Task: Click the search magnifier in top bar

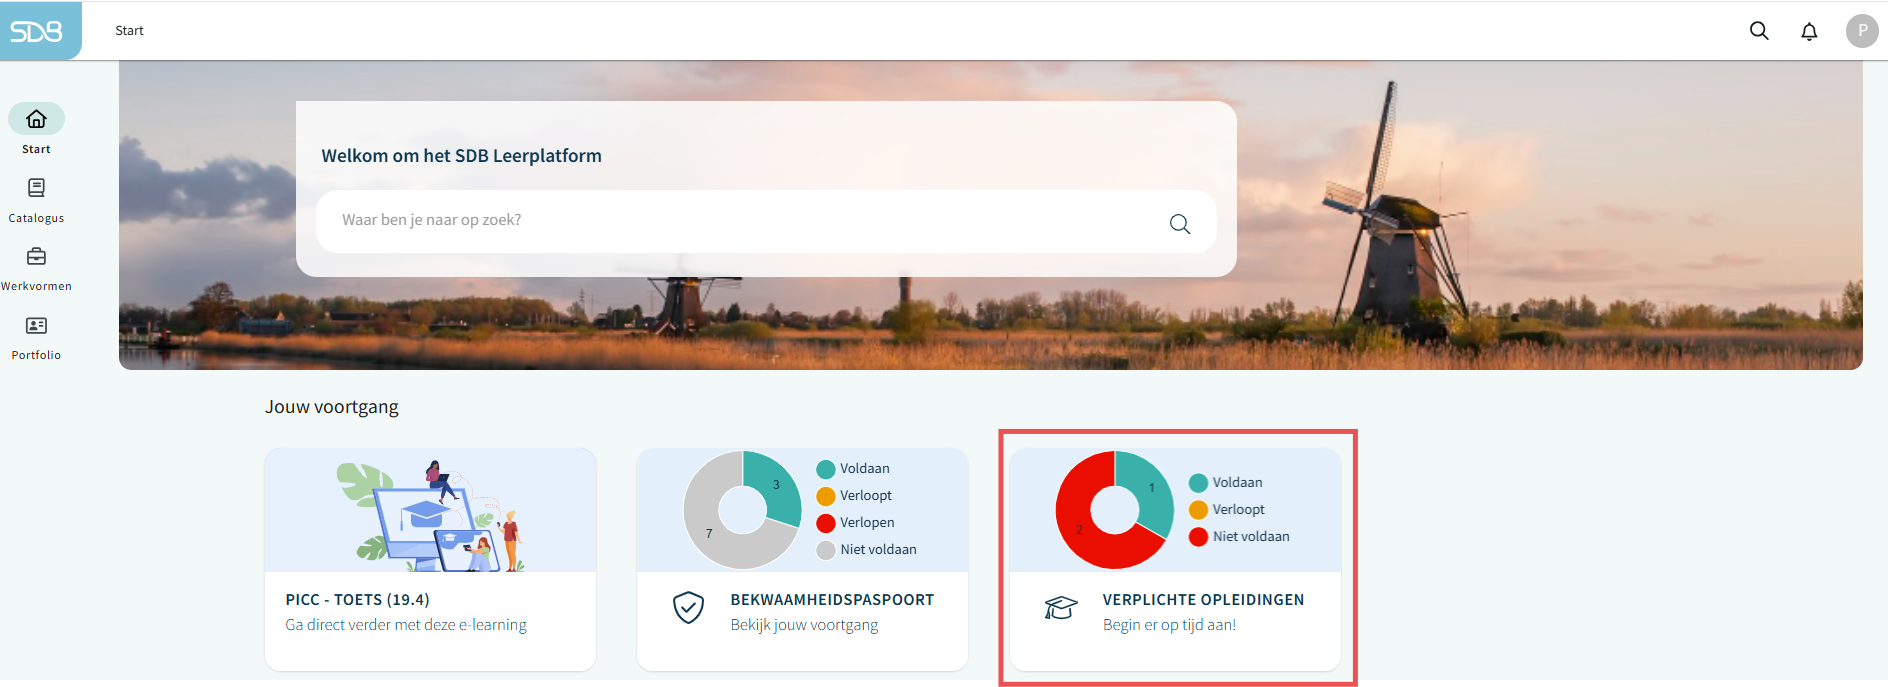Action: click(x=1759, y=31)
